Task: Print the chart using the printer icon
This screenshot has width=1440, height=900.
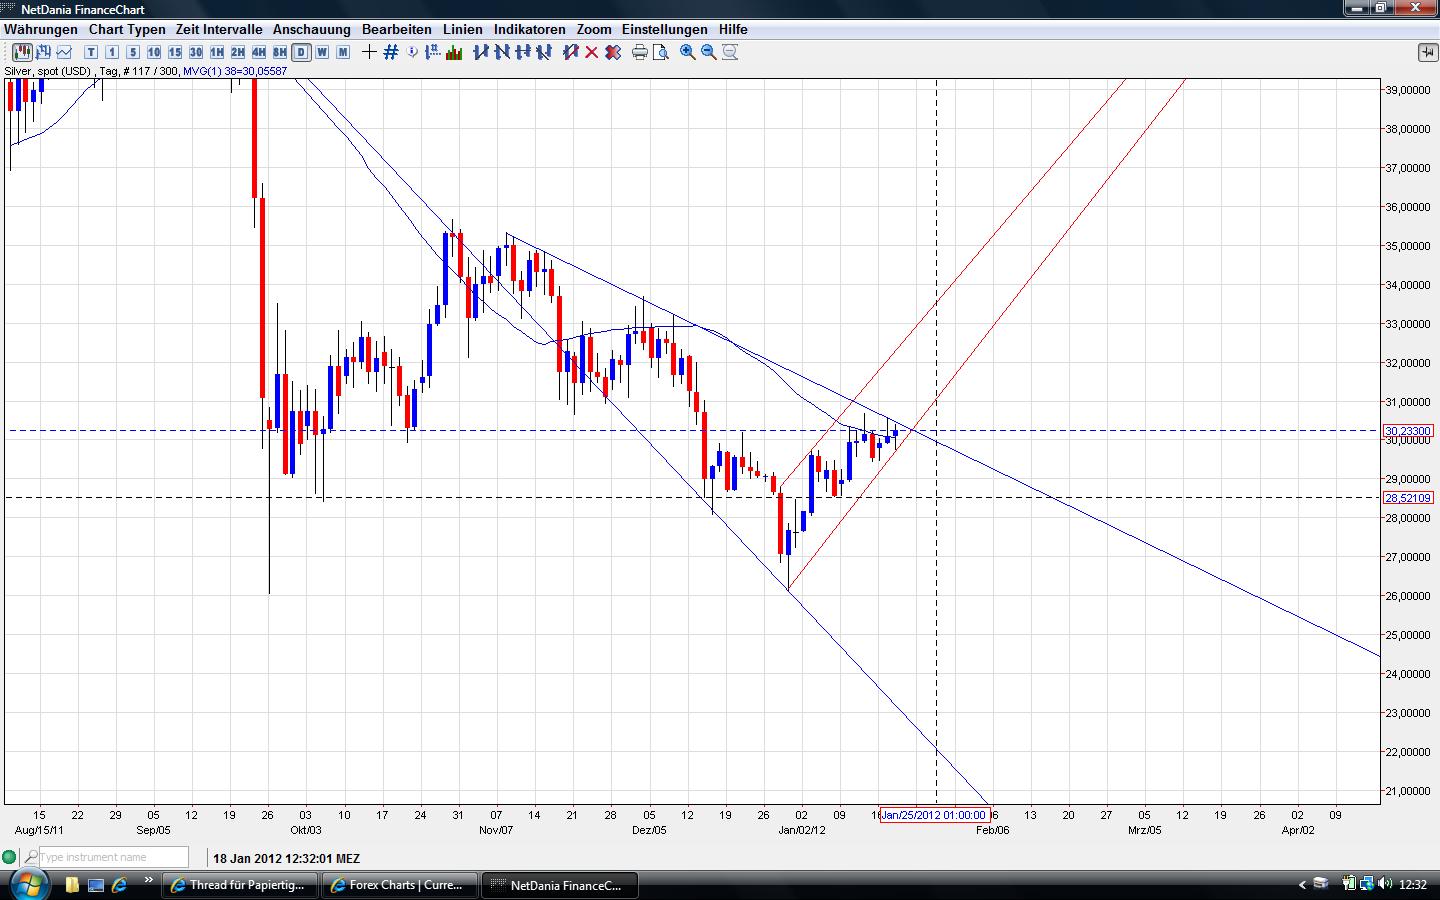Action: [639, 52]
